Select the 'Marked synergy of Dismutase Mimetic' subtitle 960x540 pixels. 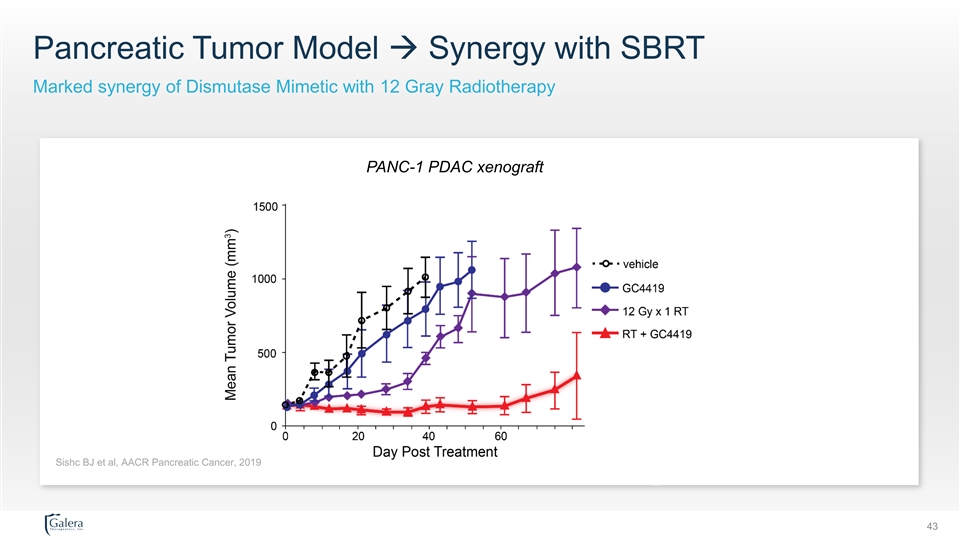coord(294,88)
